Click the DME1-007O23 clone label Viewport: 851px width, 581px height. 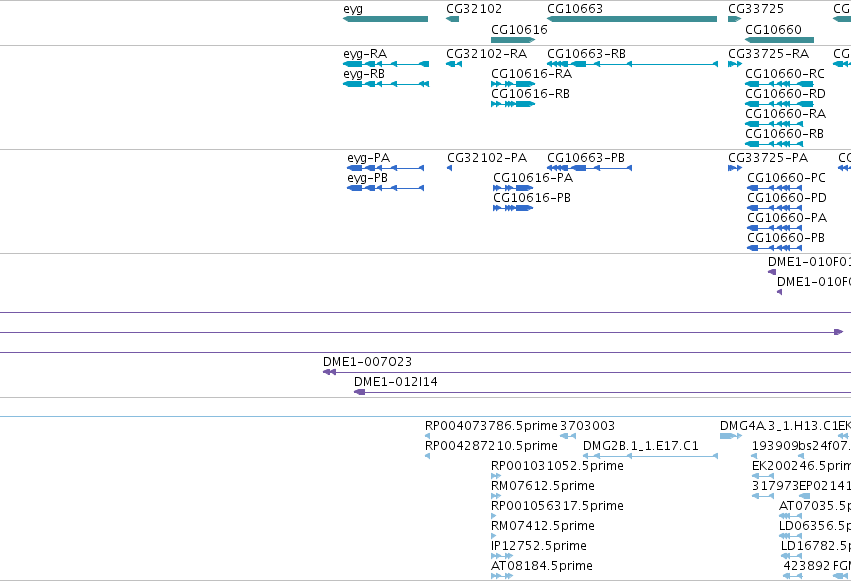pyautogui.click(x=367, y=362)
